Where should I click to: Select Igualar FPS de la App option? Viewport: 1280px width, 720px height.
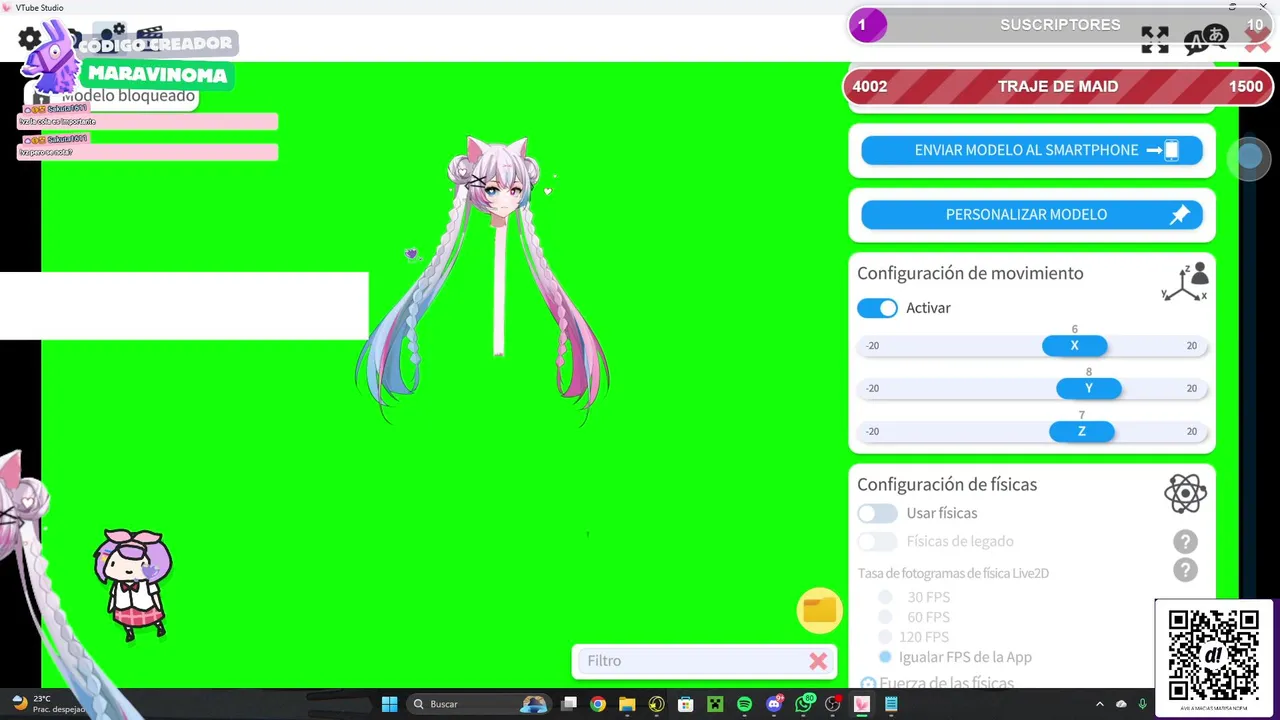[885, 657]
